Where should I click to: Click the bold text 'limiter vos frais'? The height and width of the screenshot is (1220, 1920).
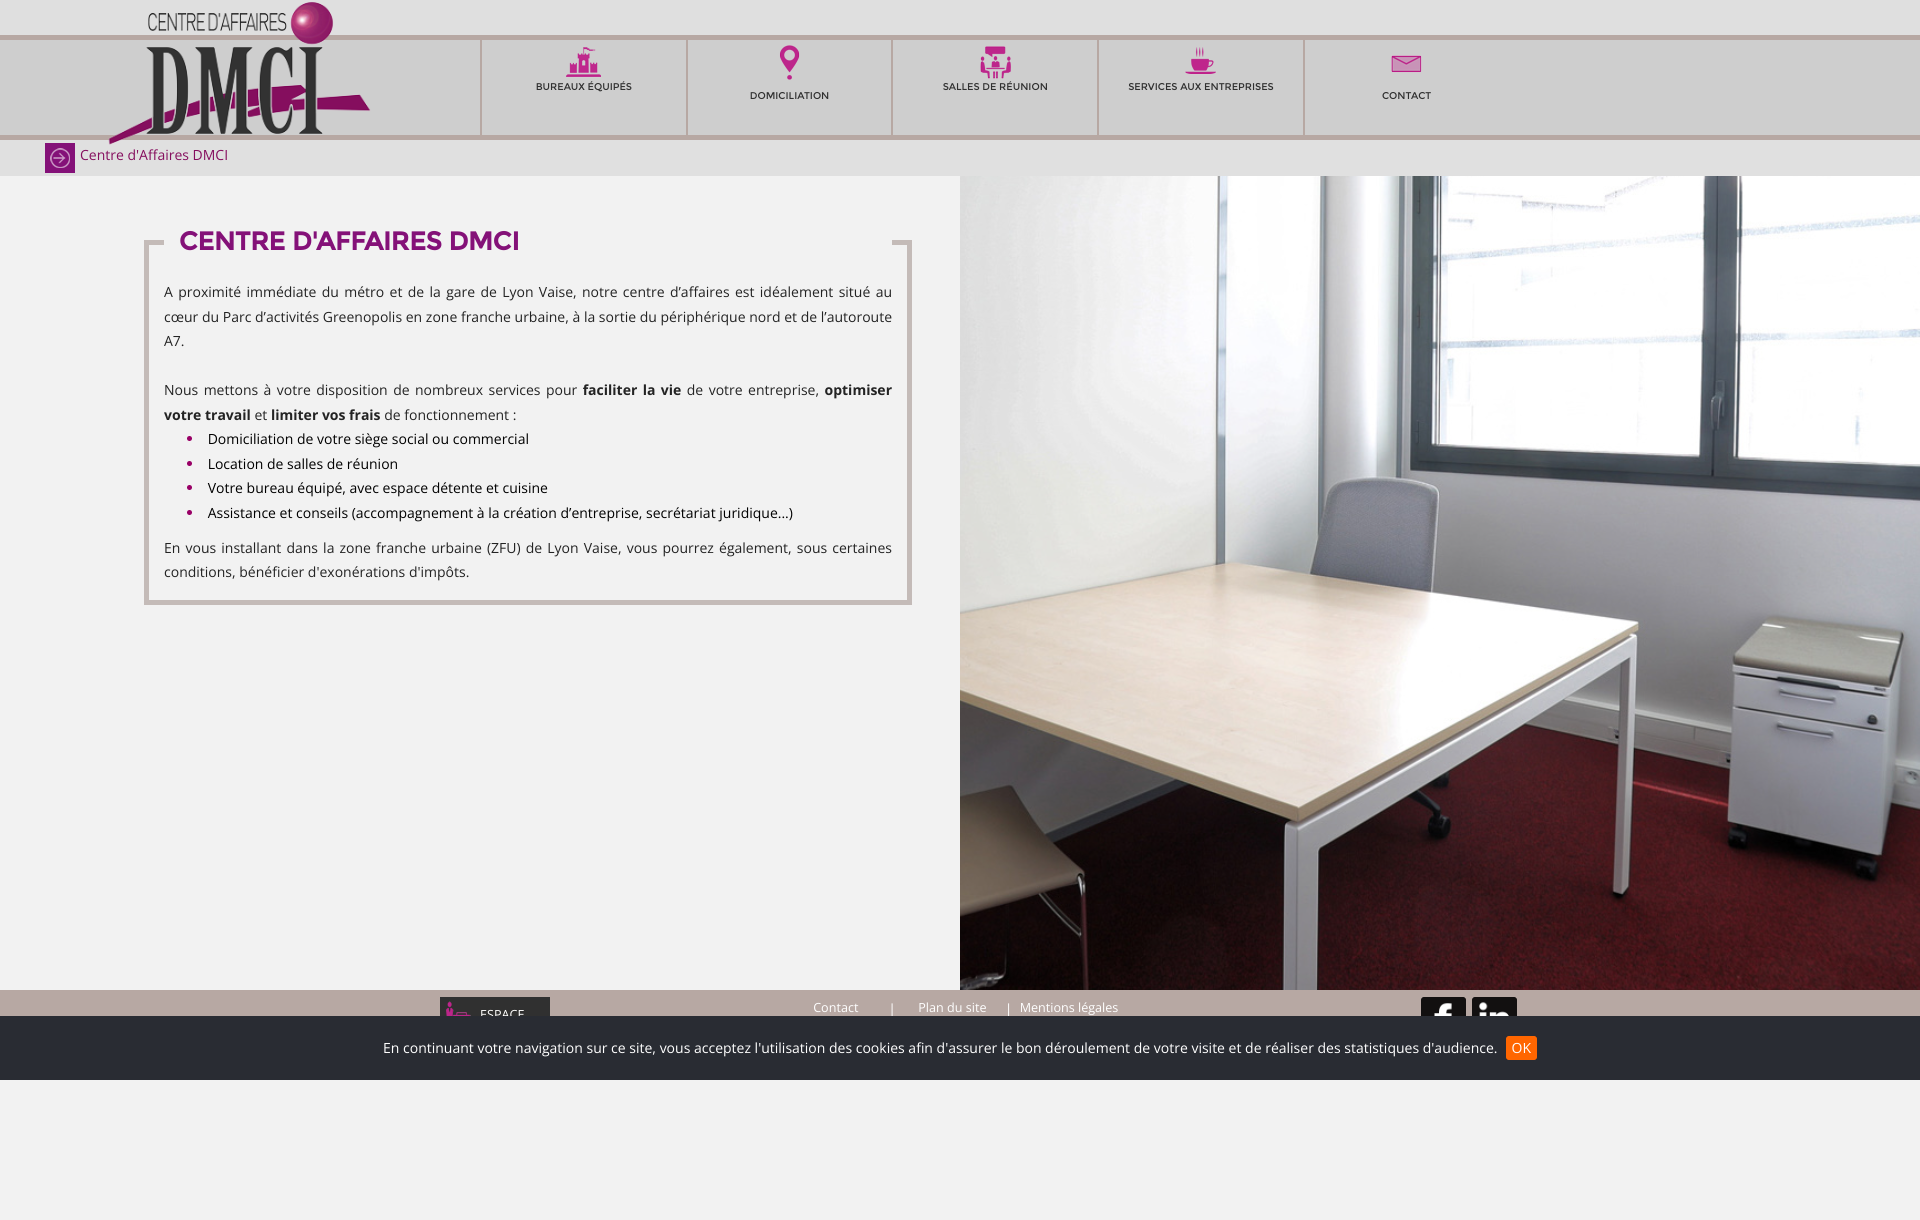(x=326, y=415)
